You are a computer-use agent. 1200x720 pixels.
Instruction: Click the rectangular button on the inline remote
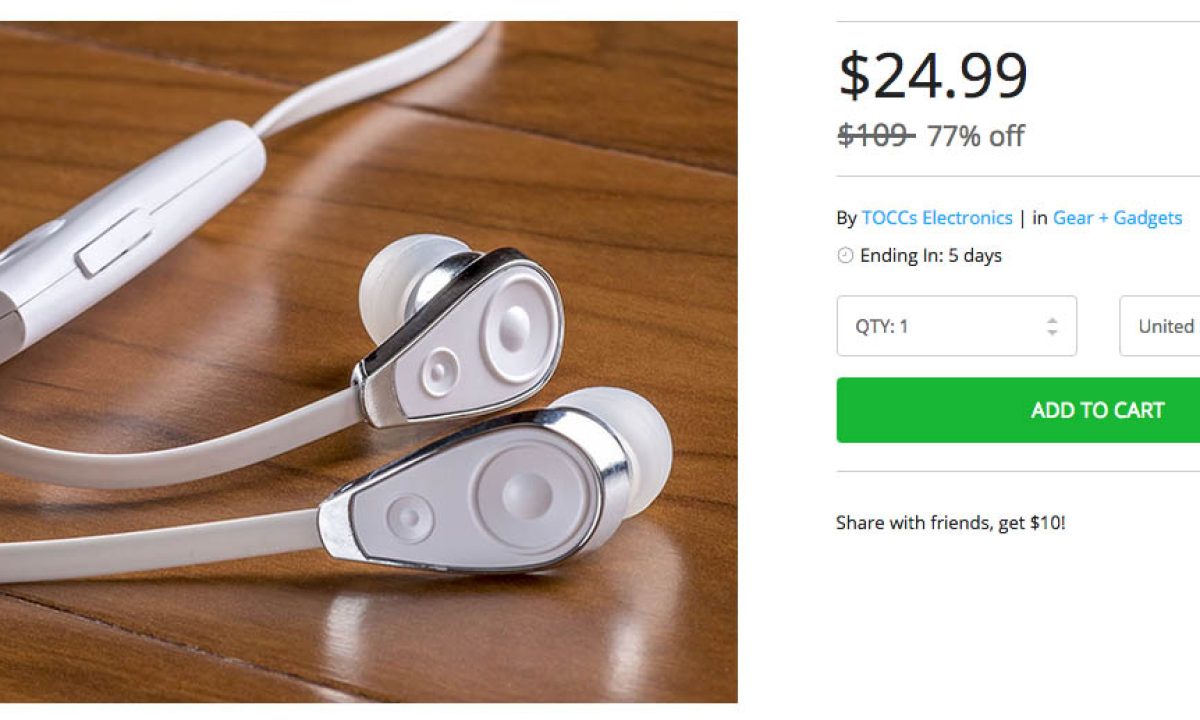tap(113, 242)
